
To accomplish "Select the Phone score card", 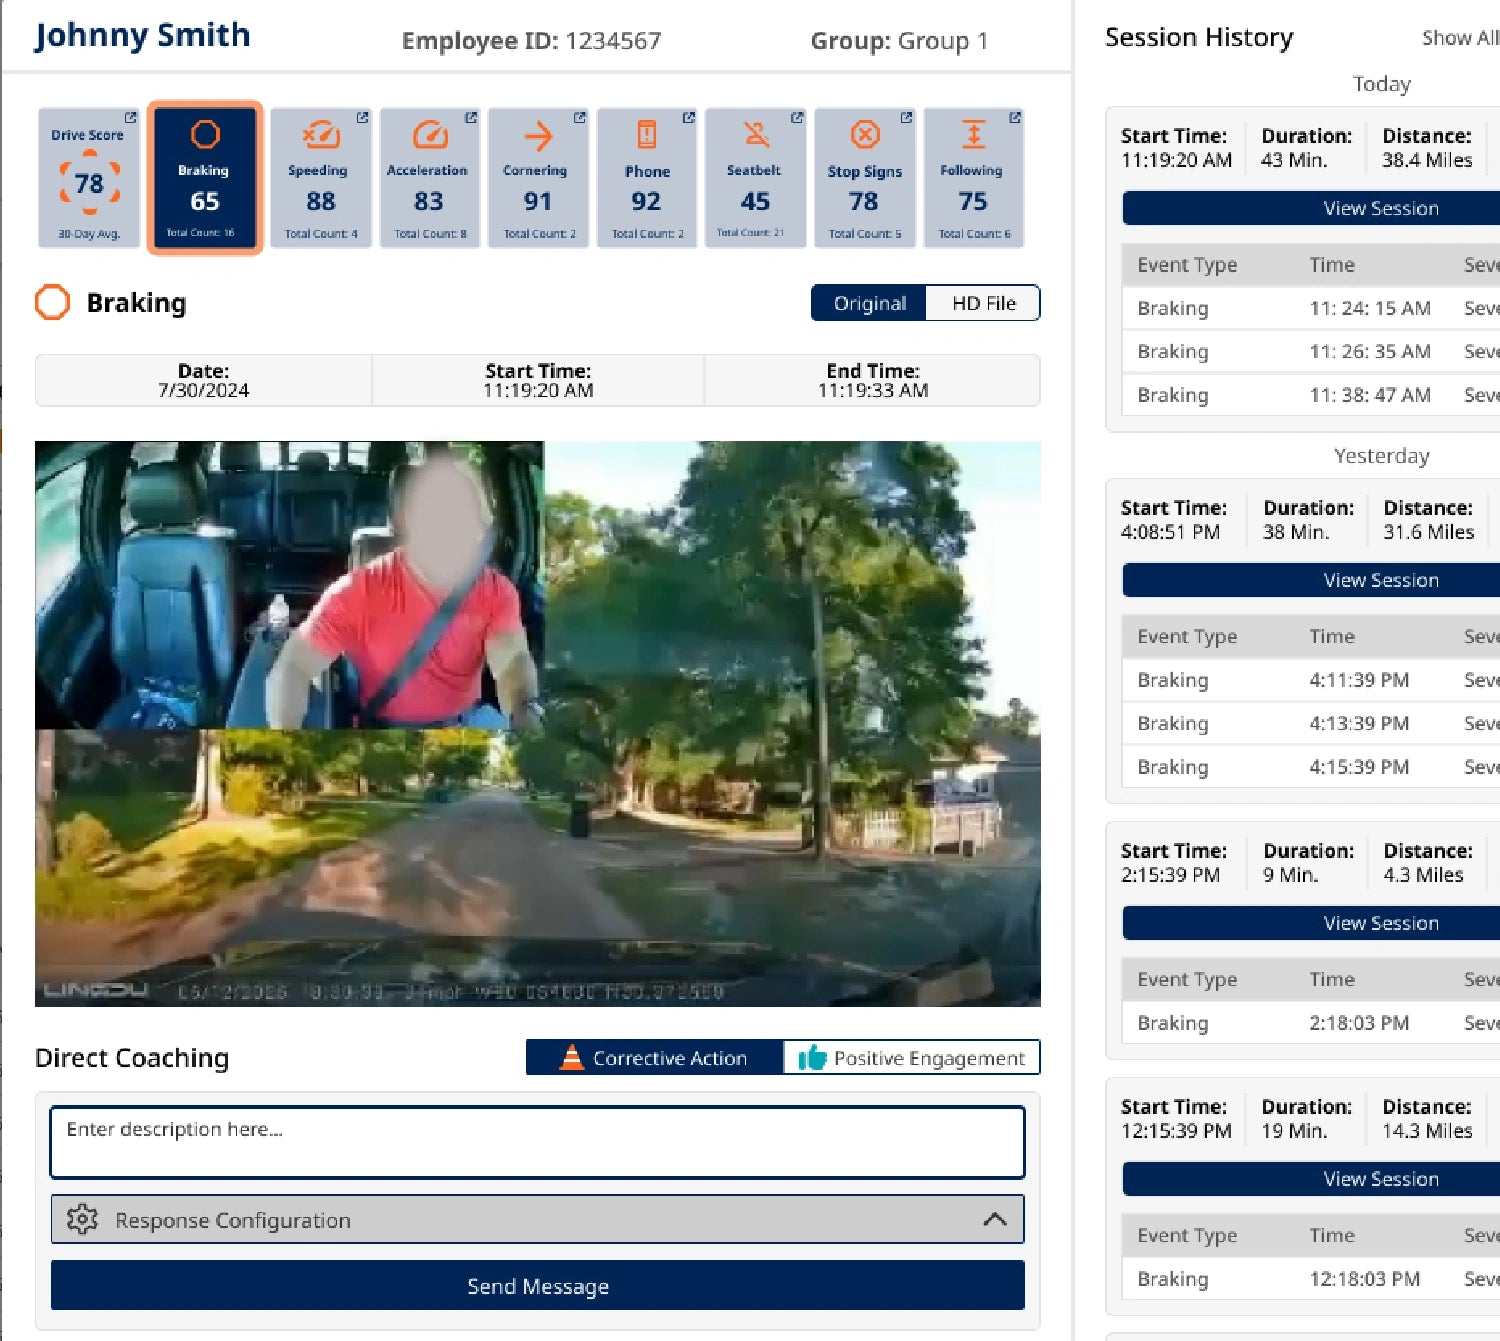I will pos(647,177).
